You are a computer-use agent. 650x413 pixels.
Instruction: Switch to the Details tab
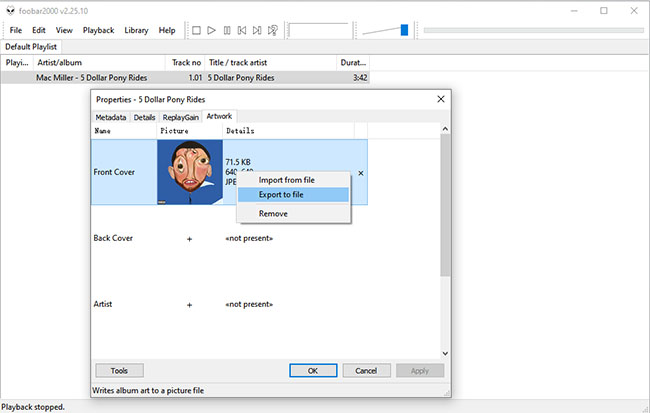pos(144,117)
